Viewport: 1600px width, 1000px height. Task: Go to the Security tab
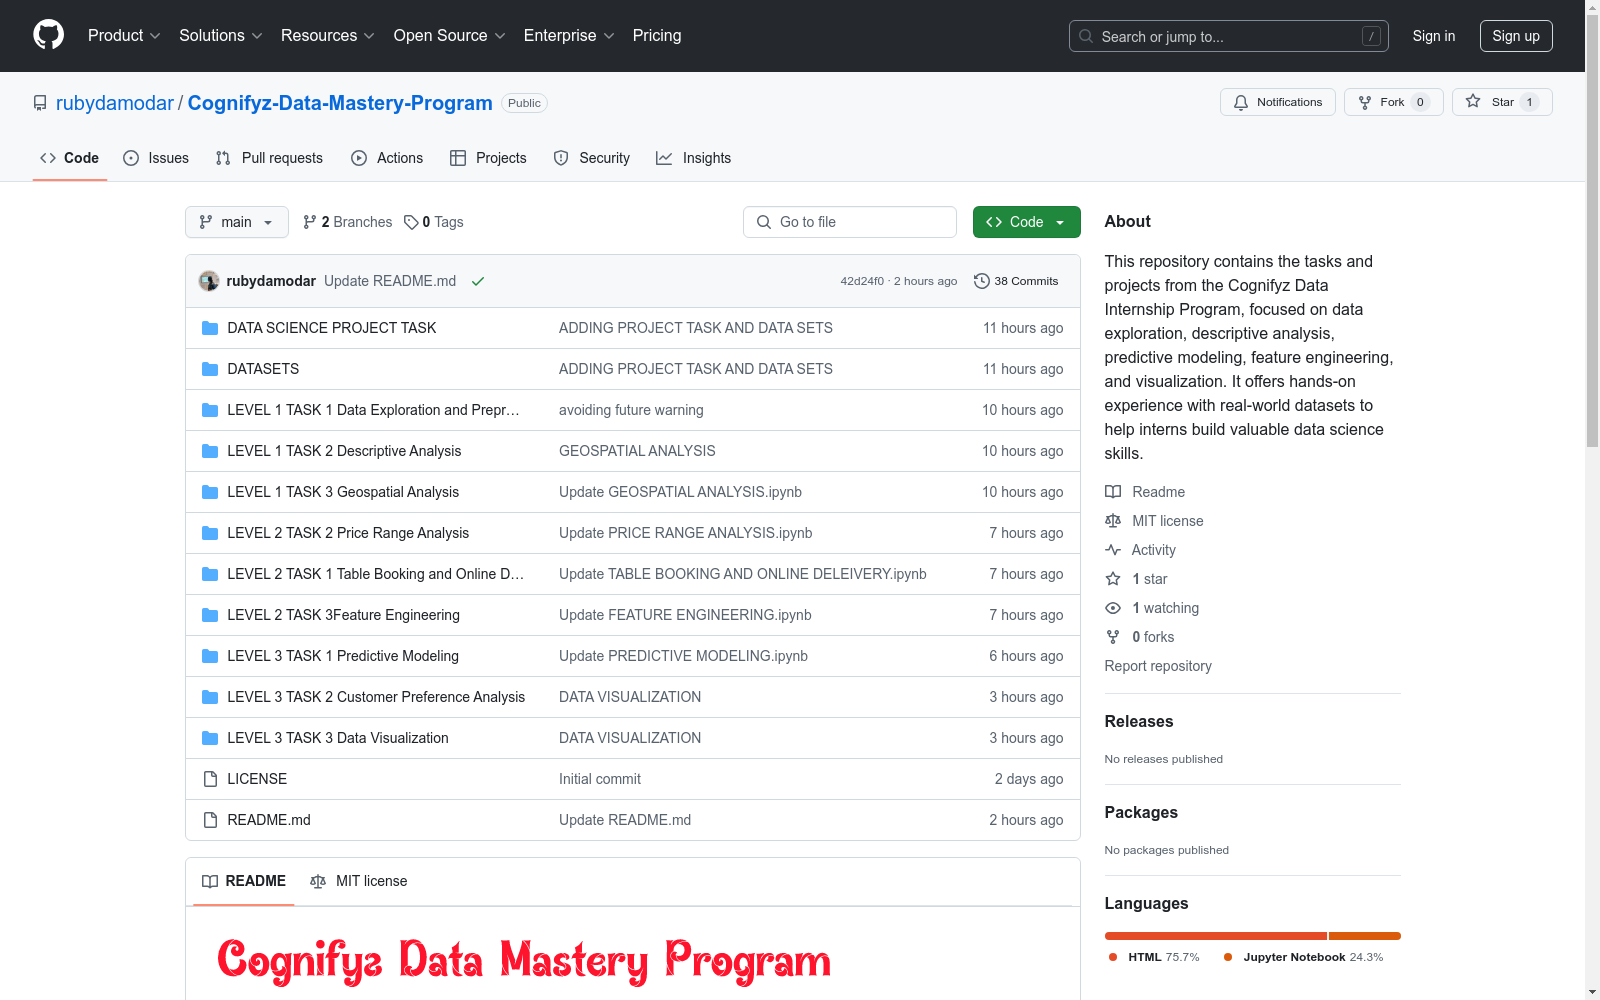pyautogui.click(x=592, y=158)
